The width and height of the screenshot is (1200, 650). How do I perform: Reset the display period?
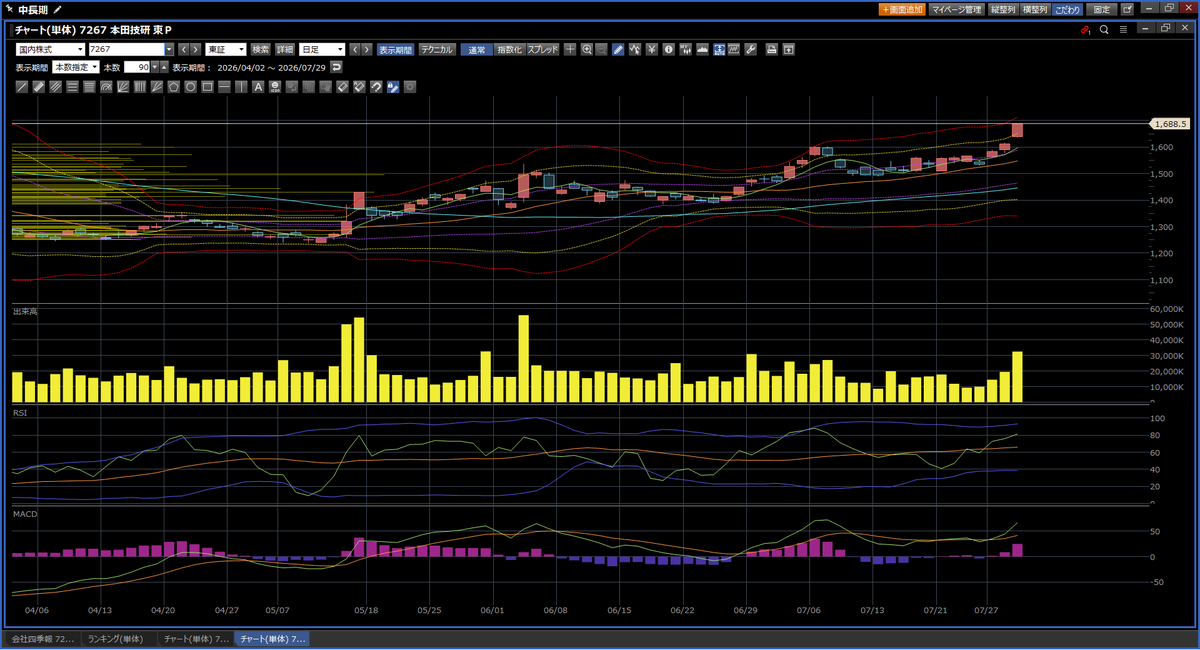click(337, 67)
